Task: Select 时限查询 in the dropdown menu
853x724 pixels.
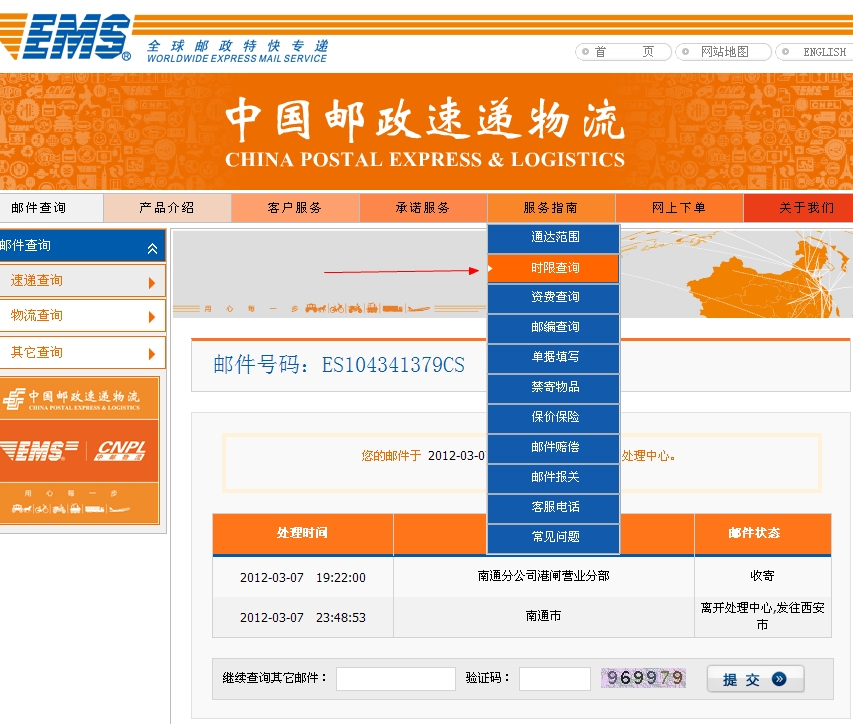Action: [554, 268]
